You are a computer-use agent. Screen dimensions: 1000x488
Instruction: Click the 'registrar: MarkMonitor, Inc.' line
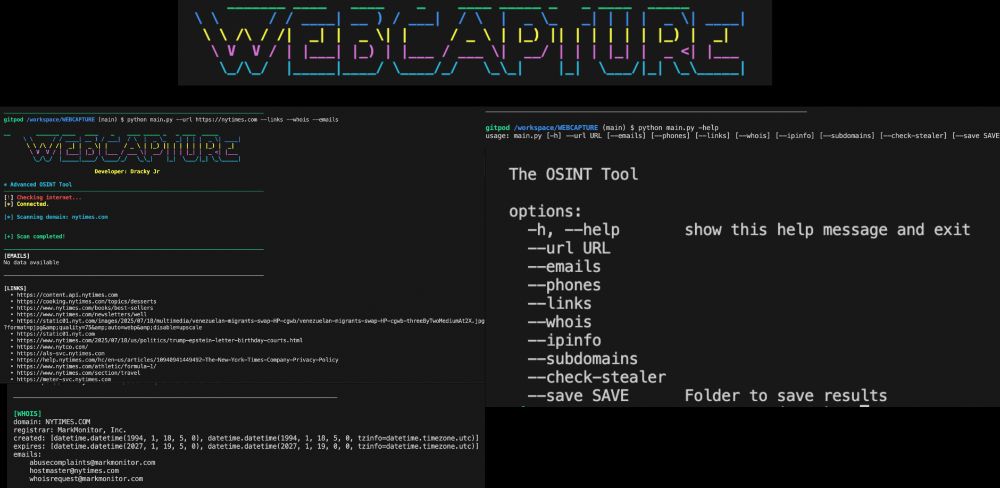pos(70,430)
